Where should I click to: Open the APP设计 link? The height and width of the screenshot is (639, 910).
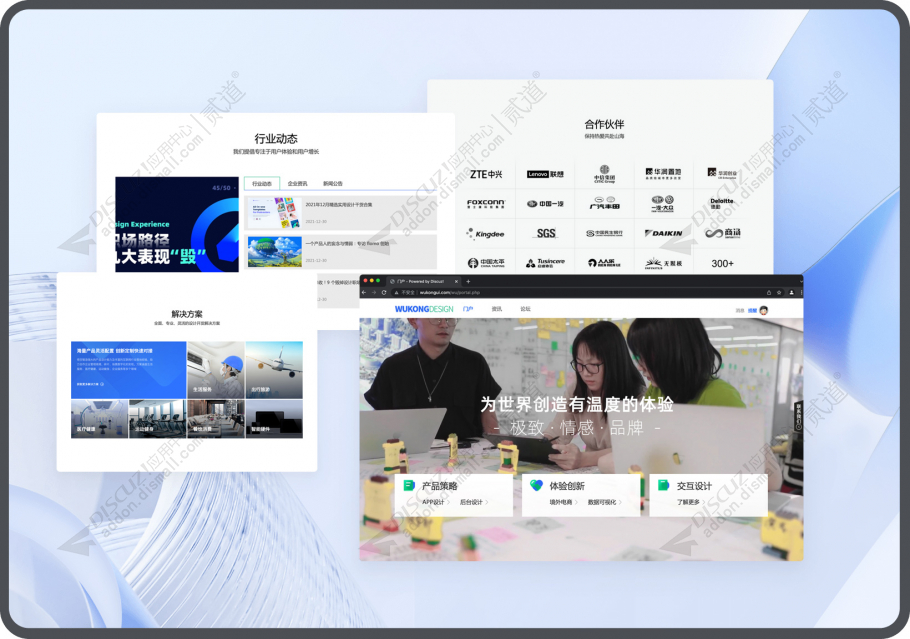[x=435, y=502]
